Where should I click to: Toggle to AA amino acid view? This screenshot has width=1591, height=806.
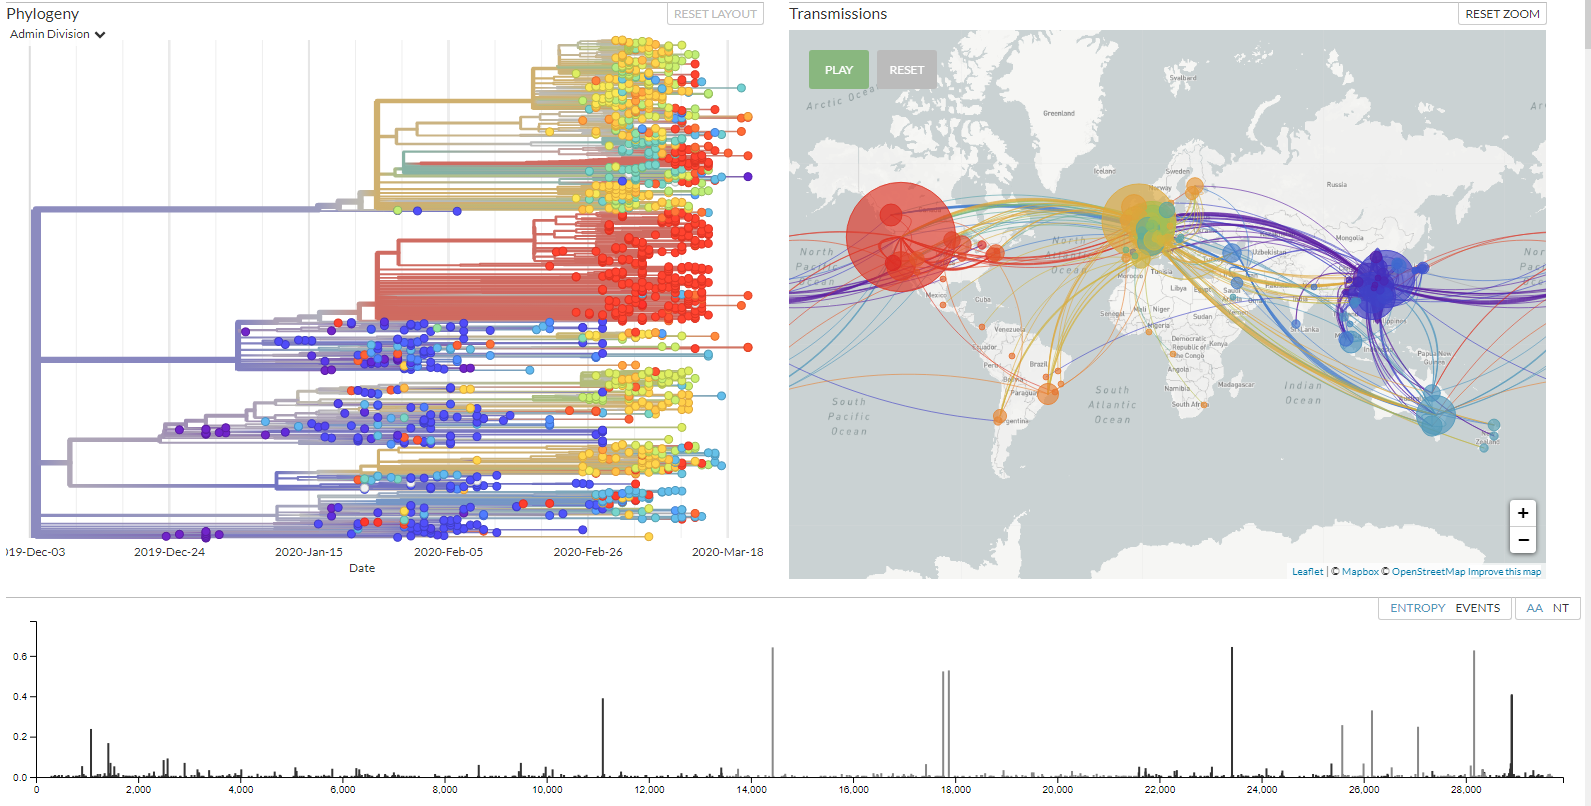(x=1534, y=608)
